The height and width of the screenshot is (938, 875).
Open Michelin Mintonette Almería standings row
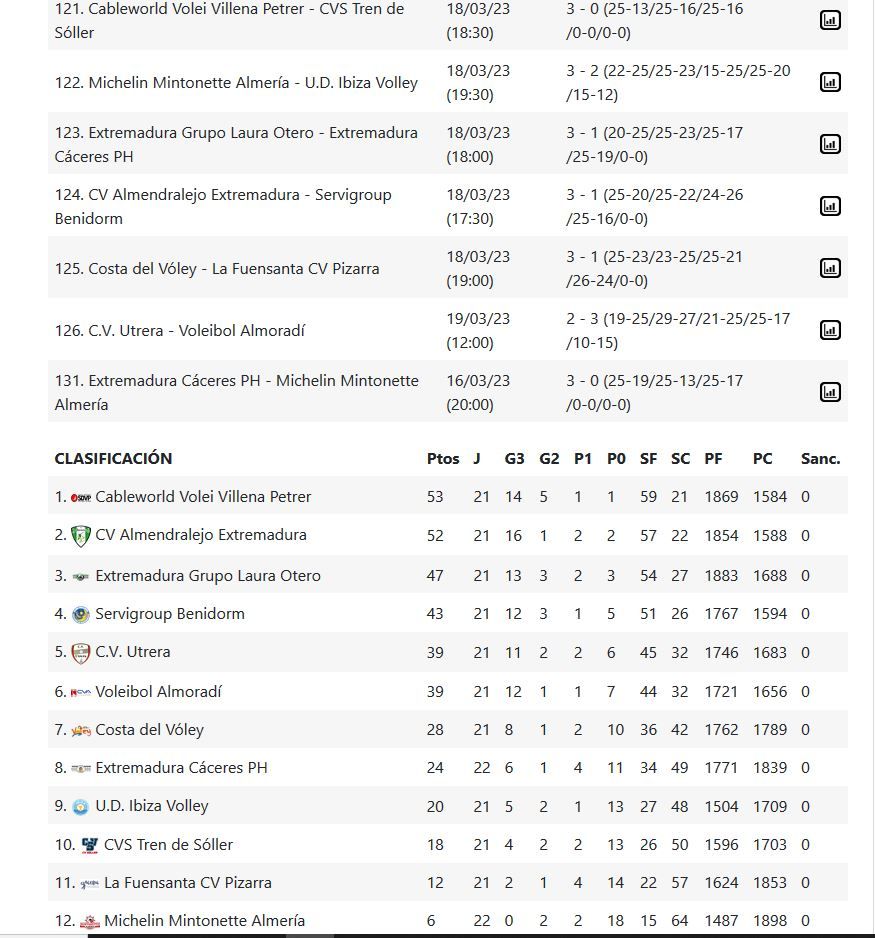(204, 920)
